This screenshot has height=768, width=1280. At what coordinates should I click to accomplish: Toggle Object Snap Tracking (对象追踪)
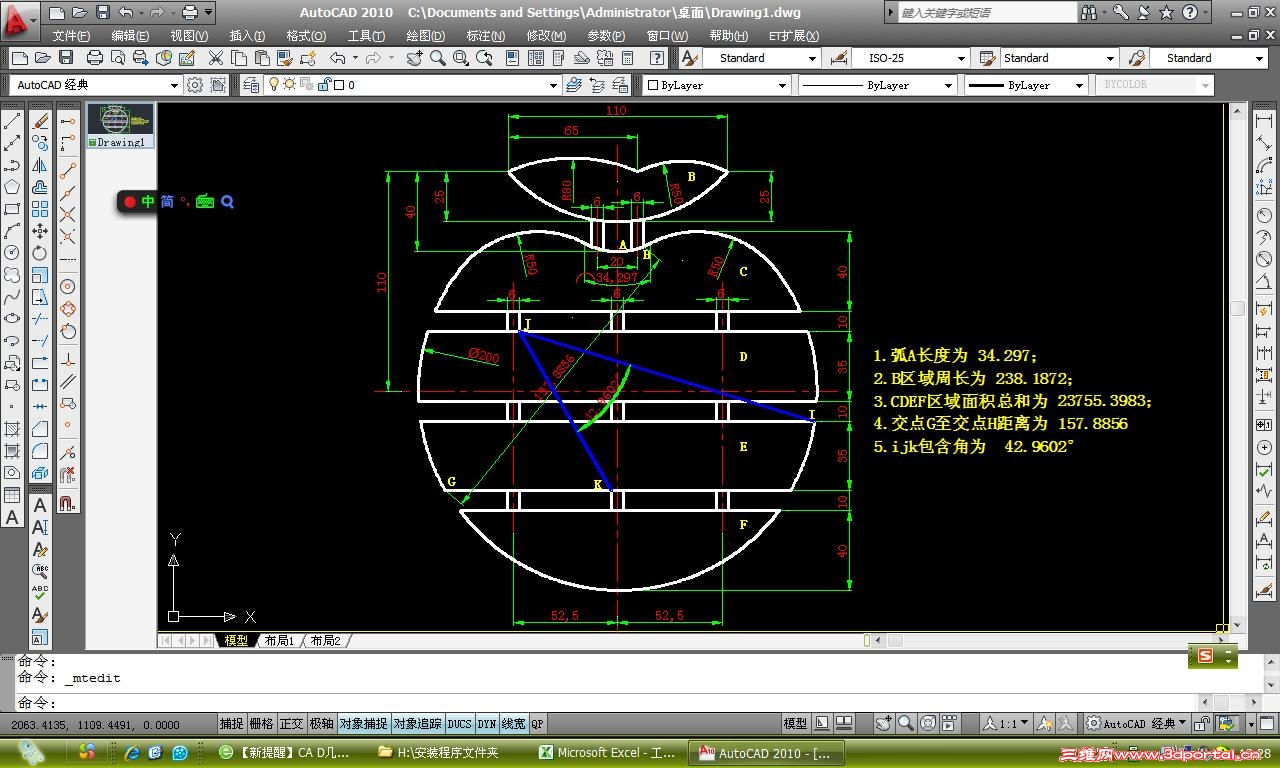click(417, 724)
